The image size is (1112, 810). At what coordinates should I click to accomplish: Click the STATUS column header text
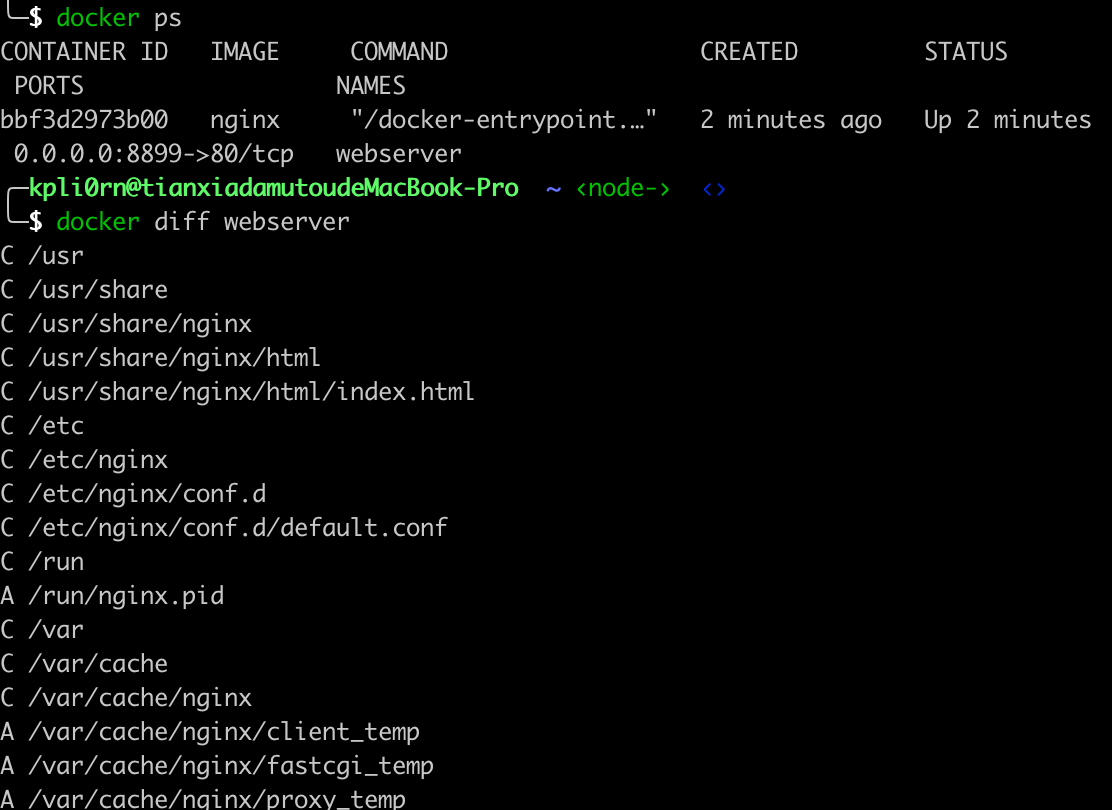click(x=965, y=52)
